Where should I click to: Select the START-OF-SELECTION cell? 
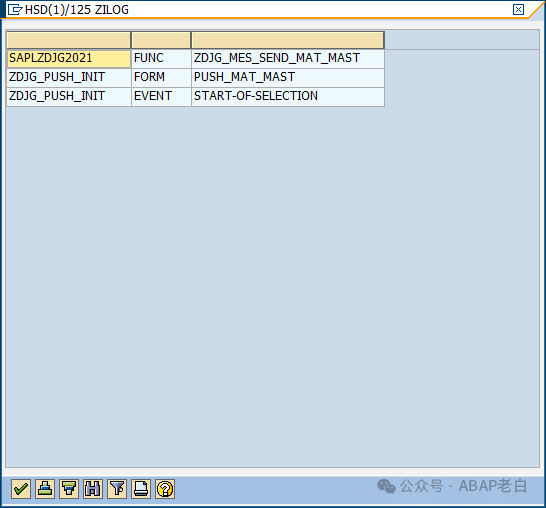point(288,96)
